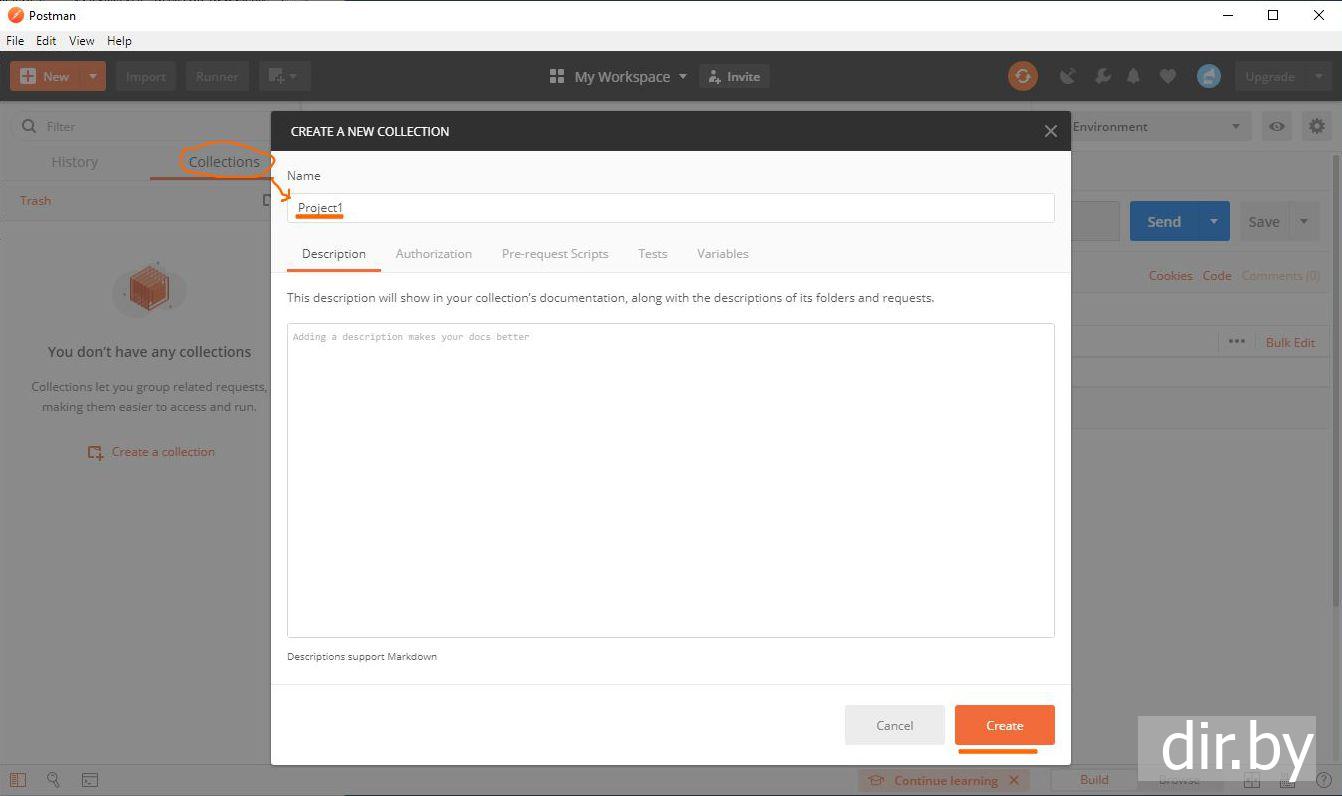Screen dimensions: 1342x796
Task: Open the wrench settings icon
Action: point(1102,76)
